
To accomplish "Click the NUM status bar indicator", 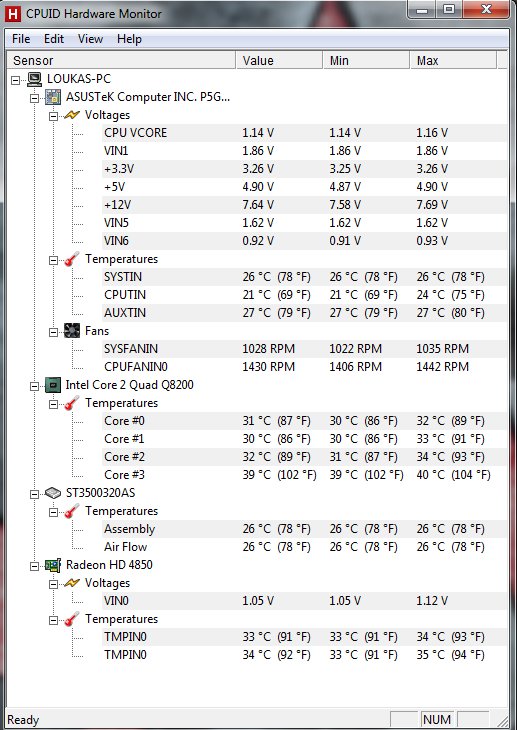I will point(437,720).
